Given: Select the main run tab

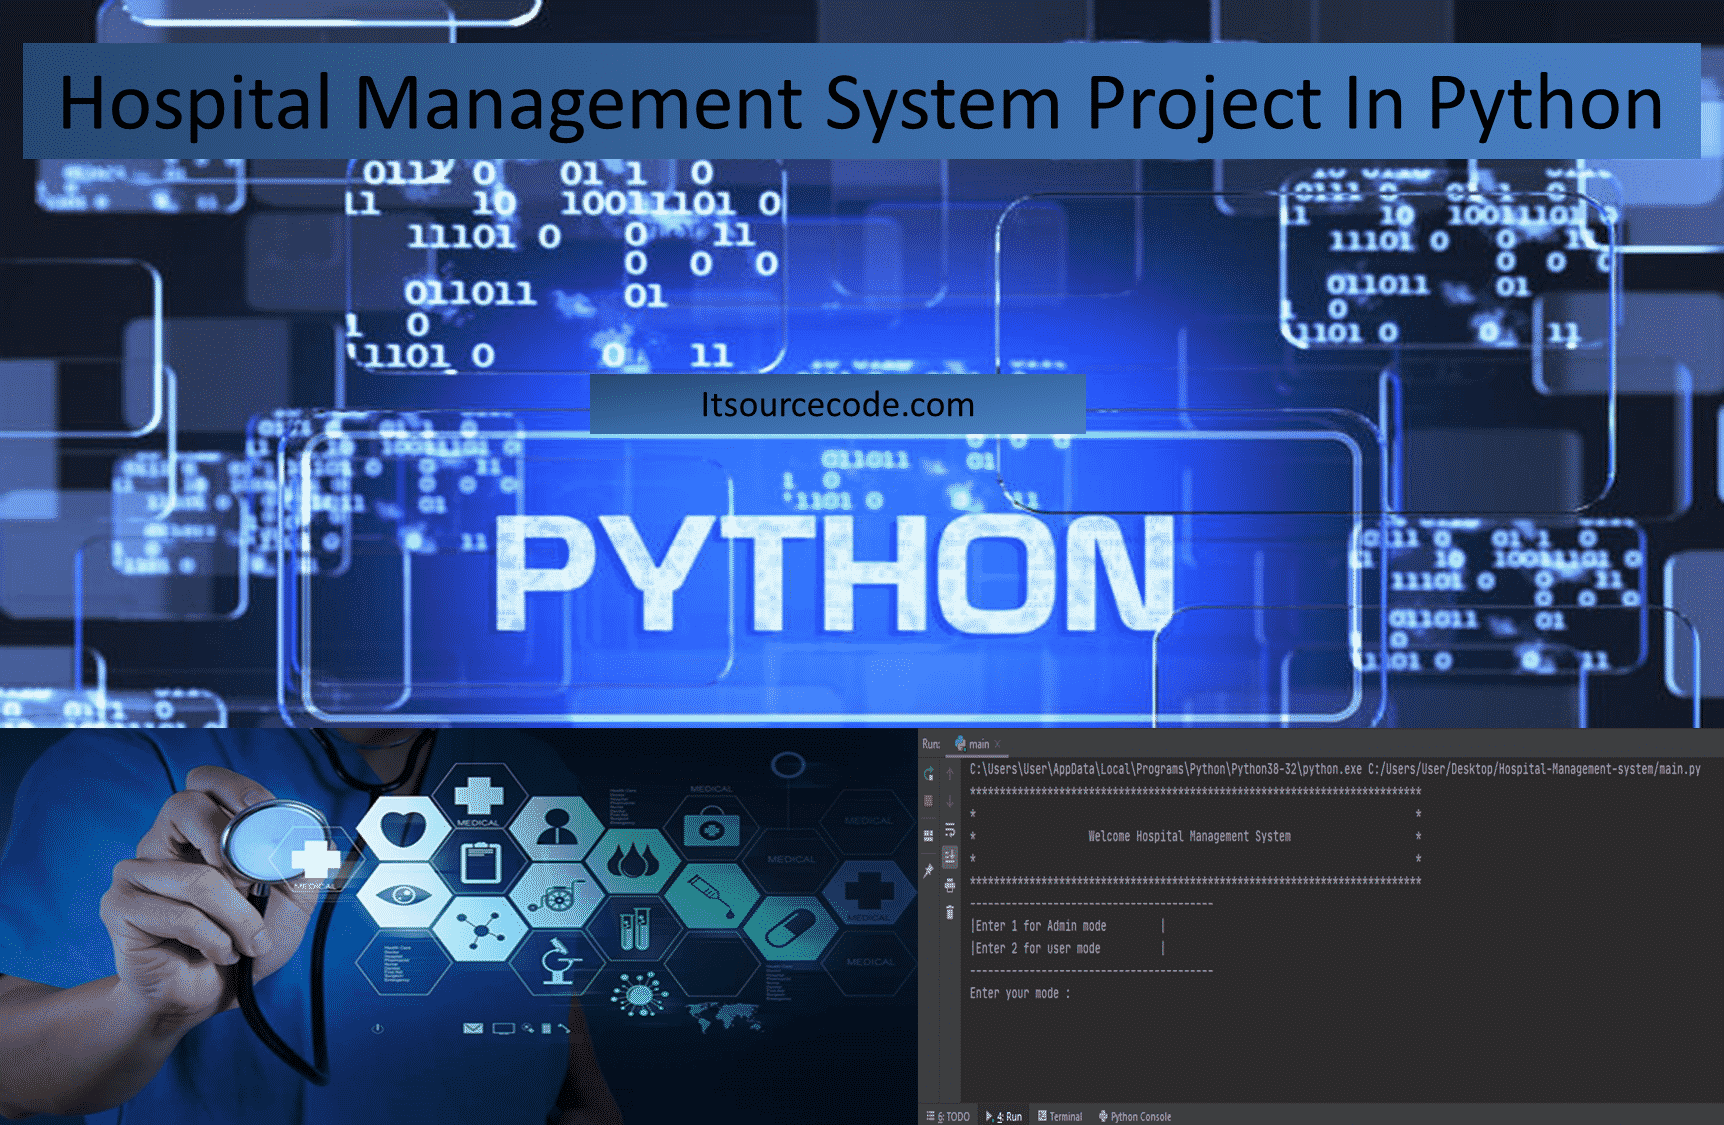Looking at the screenshot, I should point(978,744).
